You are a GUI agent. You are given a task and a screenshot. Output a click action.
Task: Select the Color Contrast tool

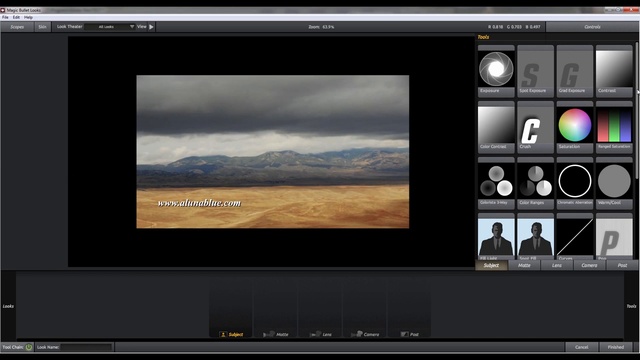tap(496, 127)
